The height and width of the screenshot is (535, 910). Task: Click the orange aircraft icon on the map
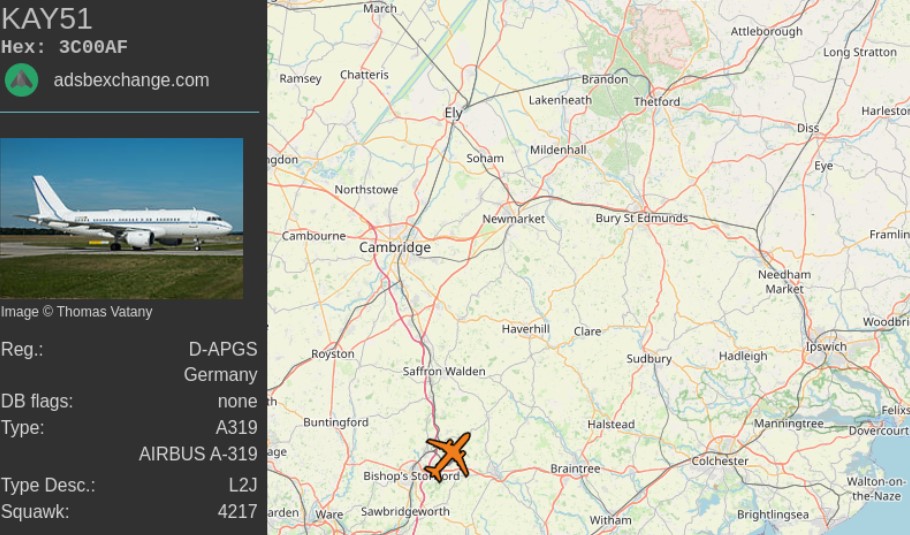pyautogui.click(x=448, y=457)
